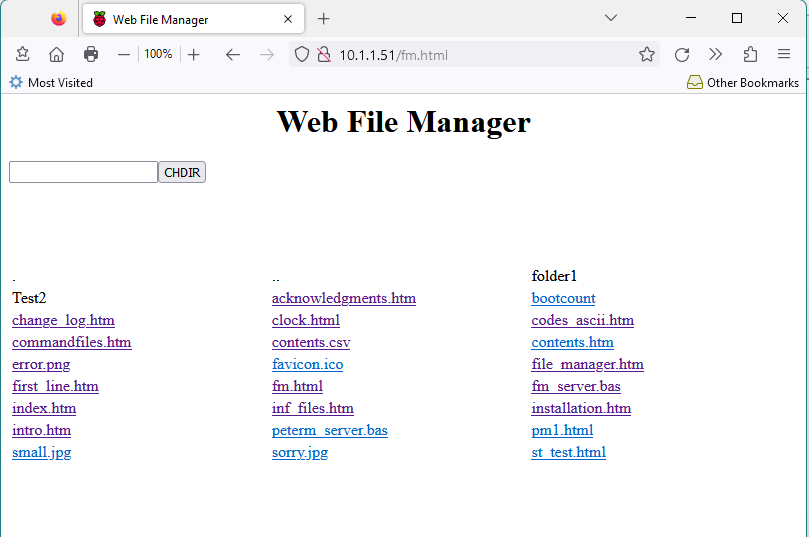Viewport: 809px width, 537px height.
Task: Expand the list all tabs chevron
Action: tap(611, 18)
